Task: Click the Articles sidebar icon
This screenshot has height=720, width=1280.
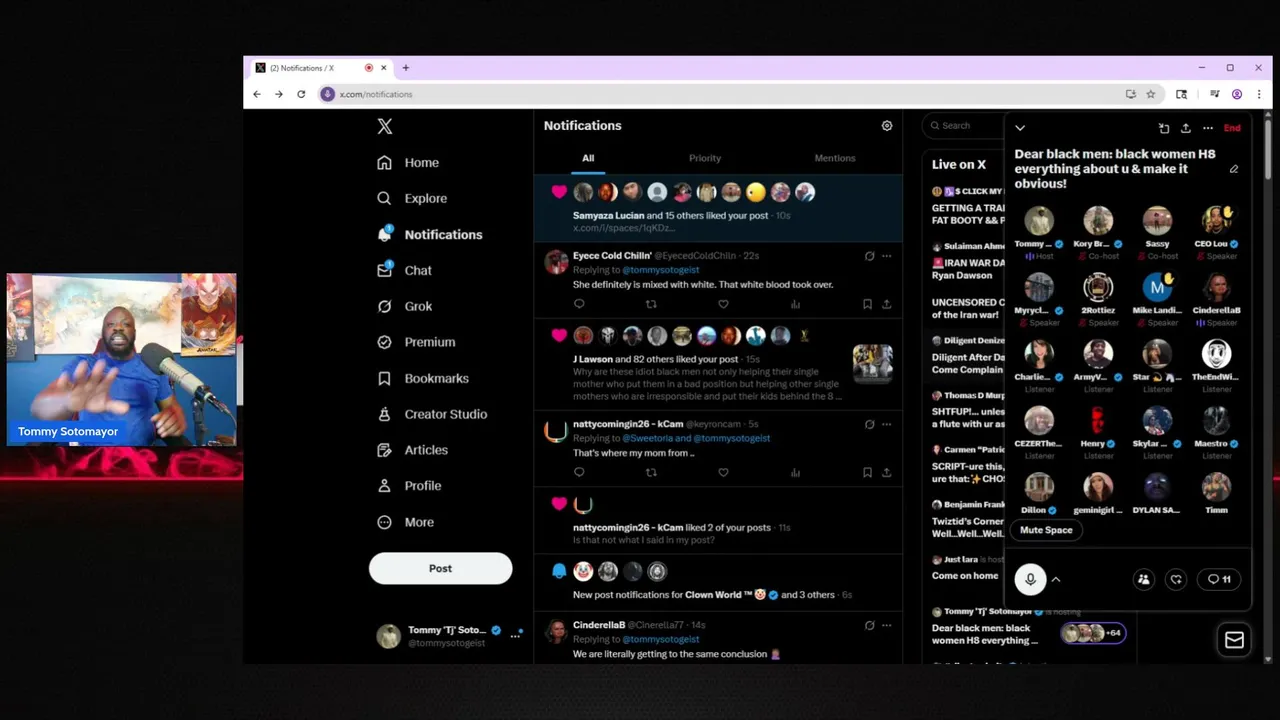Action: [x=384, y=450]
